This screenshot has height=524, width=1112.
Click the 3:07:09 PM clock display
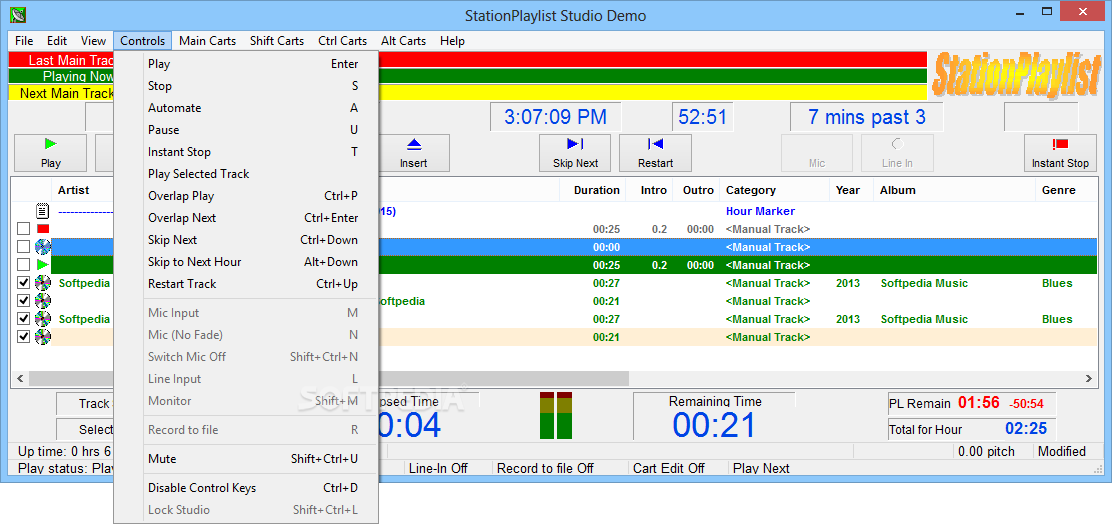coord(555,117)
